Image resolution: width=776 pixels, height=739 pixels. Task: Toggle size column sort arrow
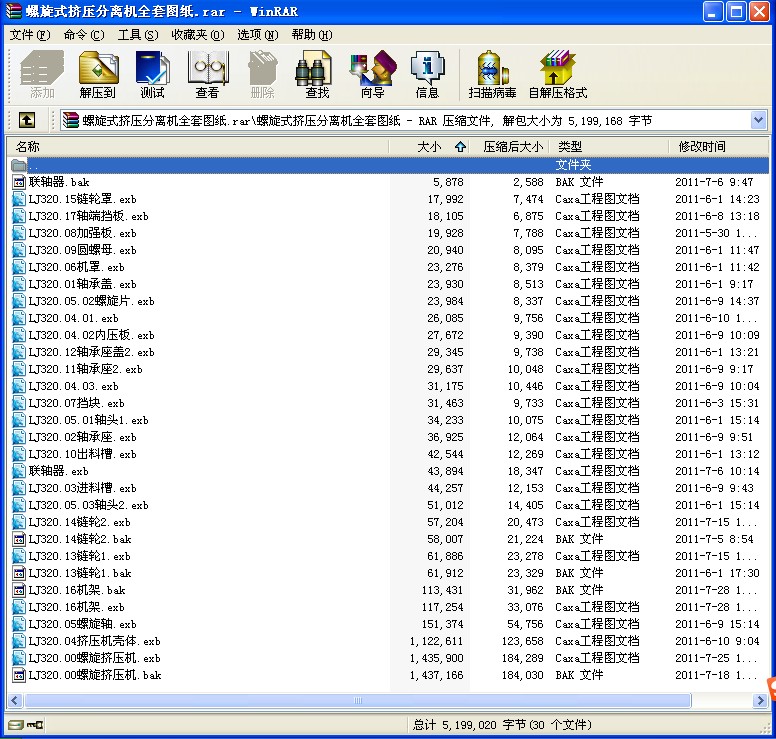tap(460, 147)
